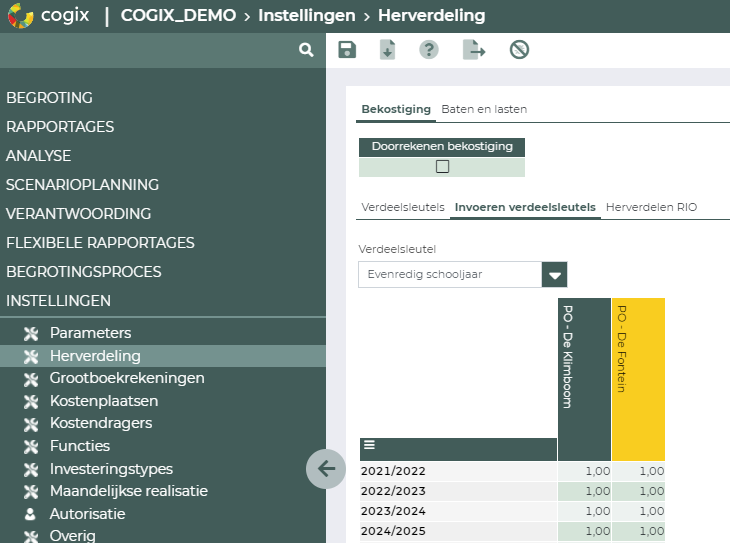Edit De Fontein value for 2022/2023

(638, 491)
